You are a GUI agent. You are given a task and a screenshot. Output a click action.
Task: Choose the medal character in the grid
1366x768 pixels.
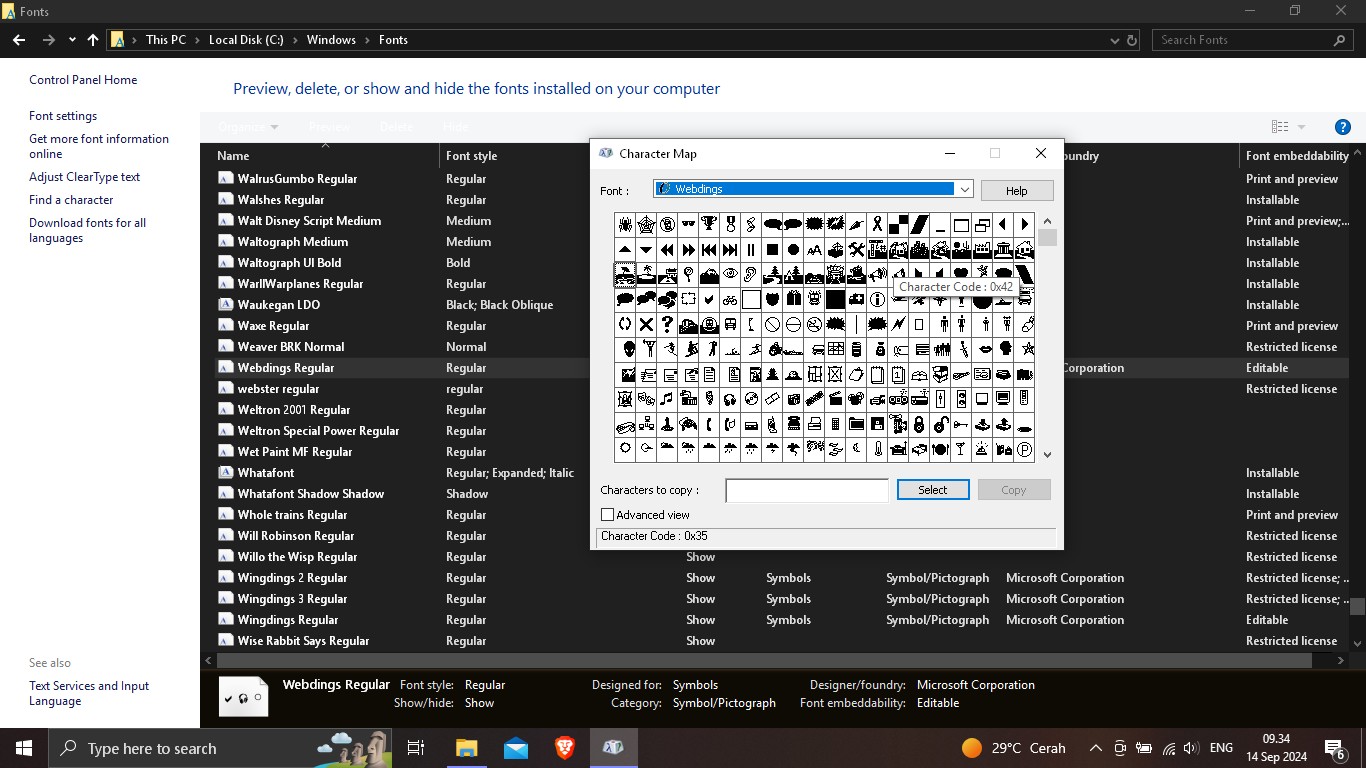tap(730, 224)
